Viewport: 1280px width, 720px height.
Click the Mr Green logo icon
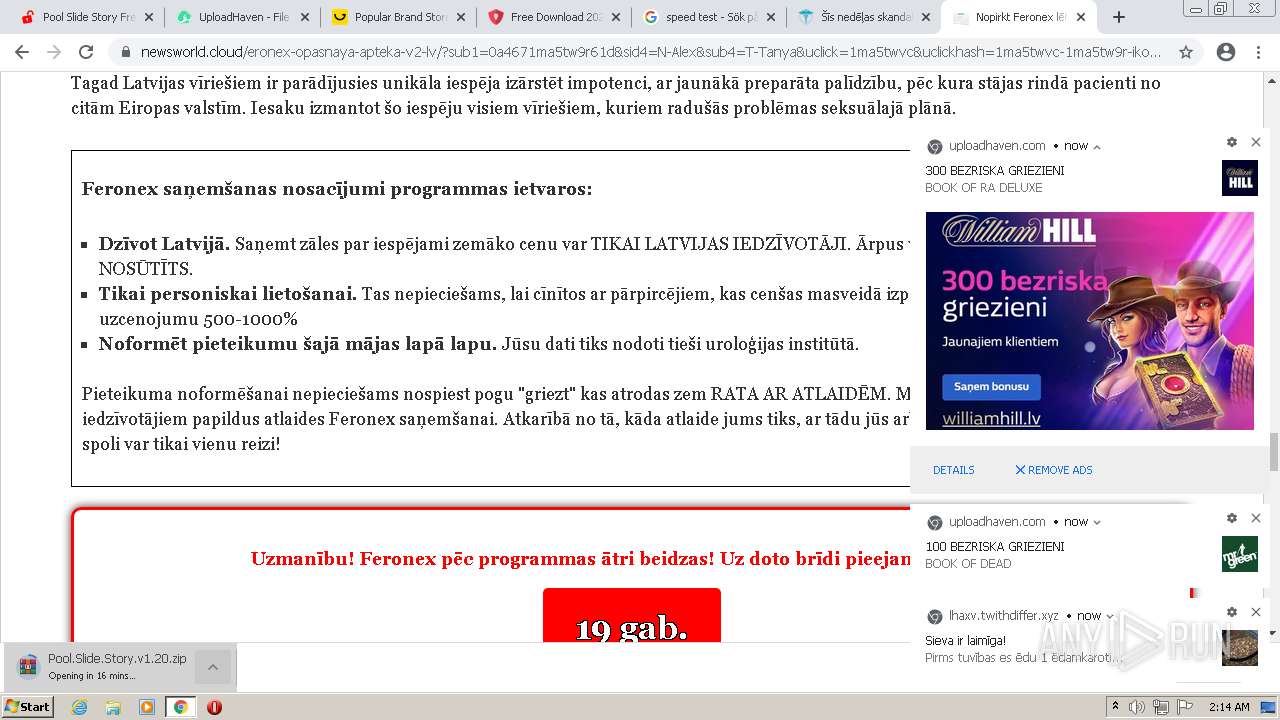click(1240, 554)
